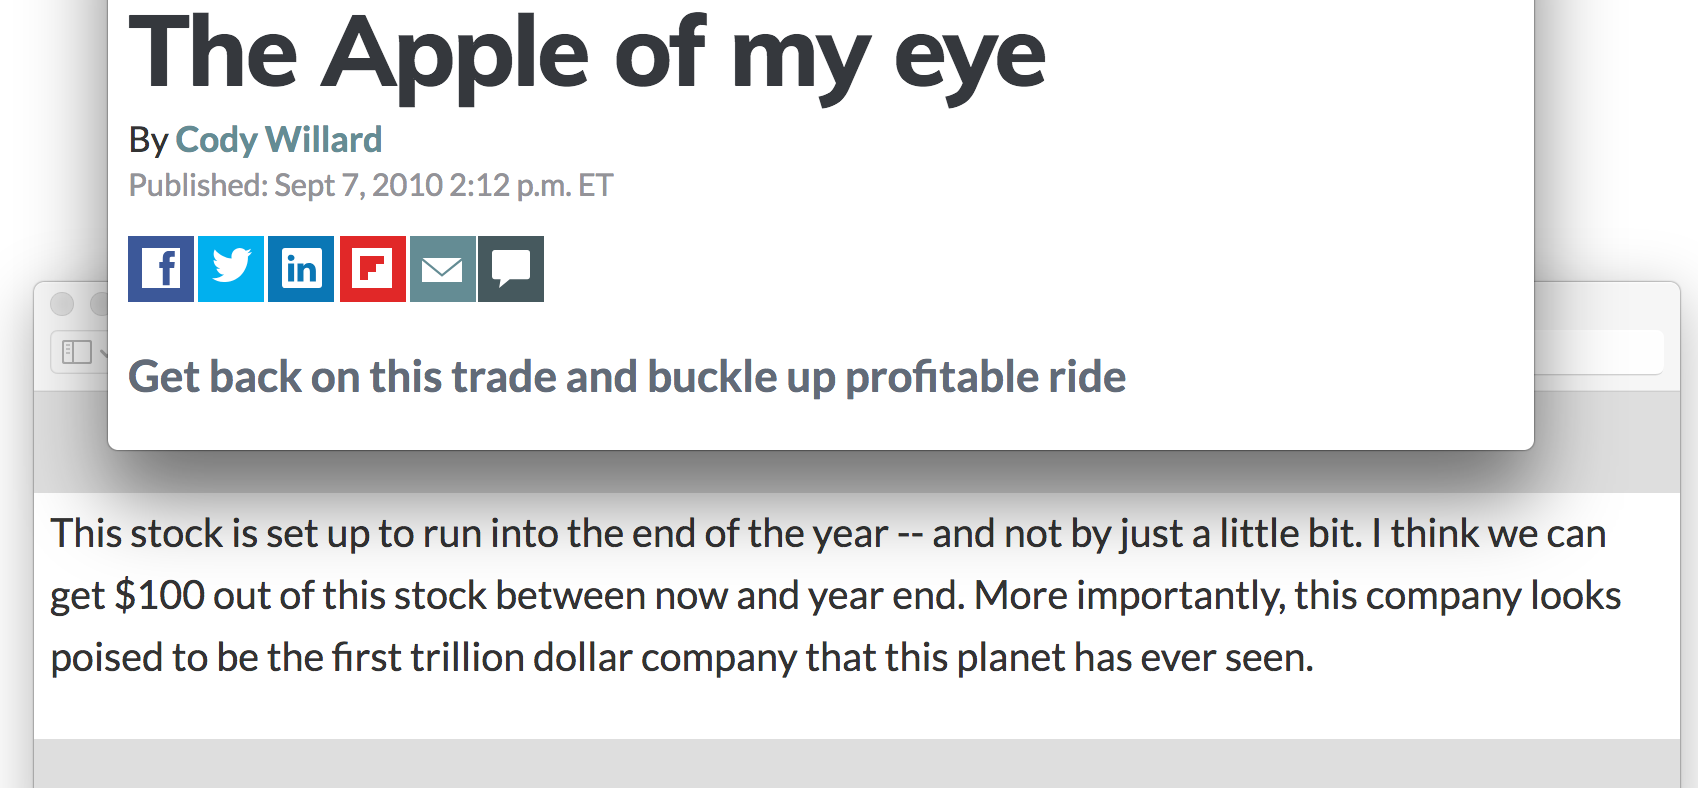The image size is (1698, 788).
Task: Click the red Flipboard share icon
Action: [x=372, y=269]
